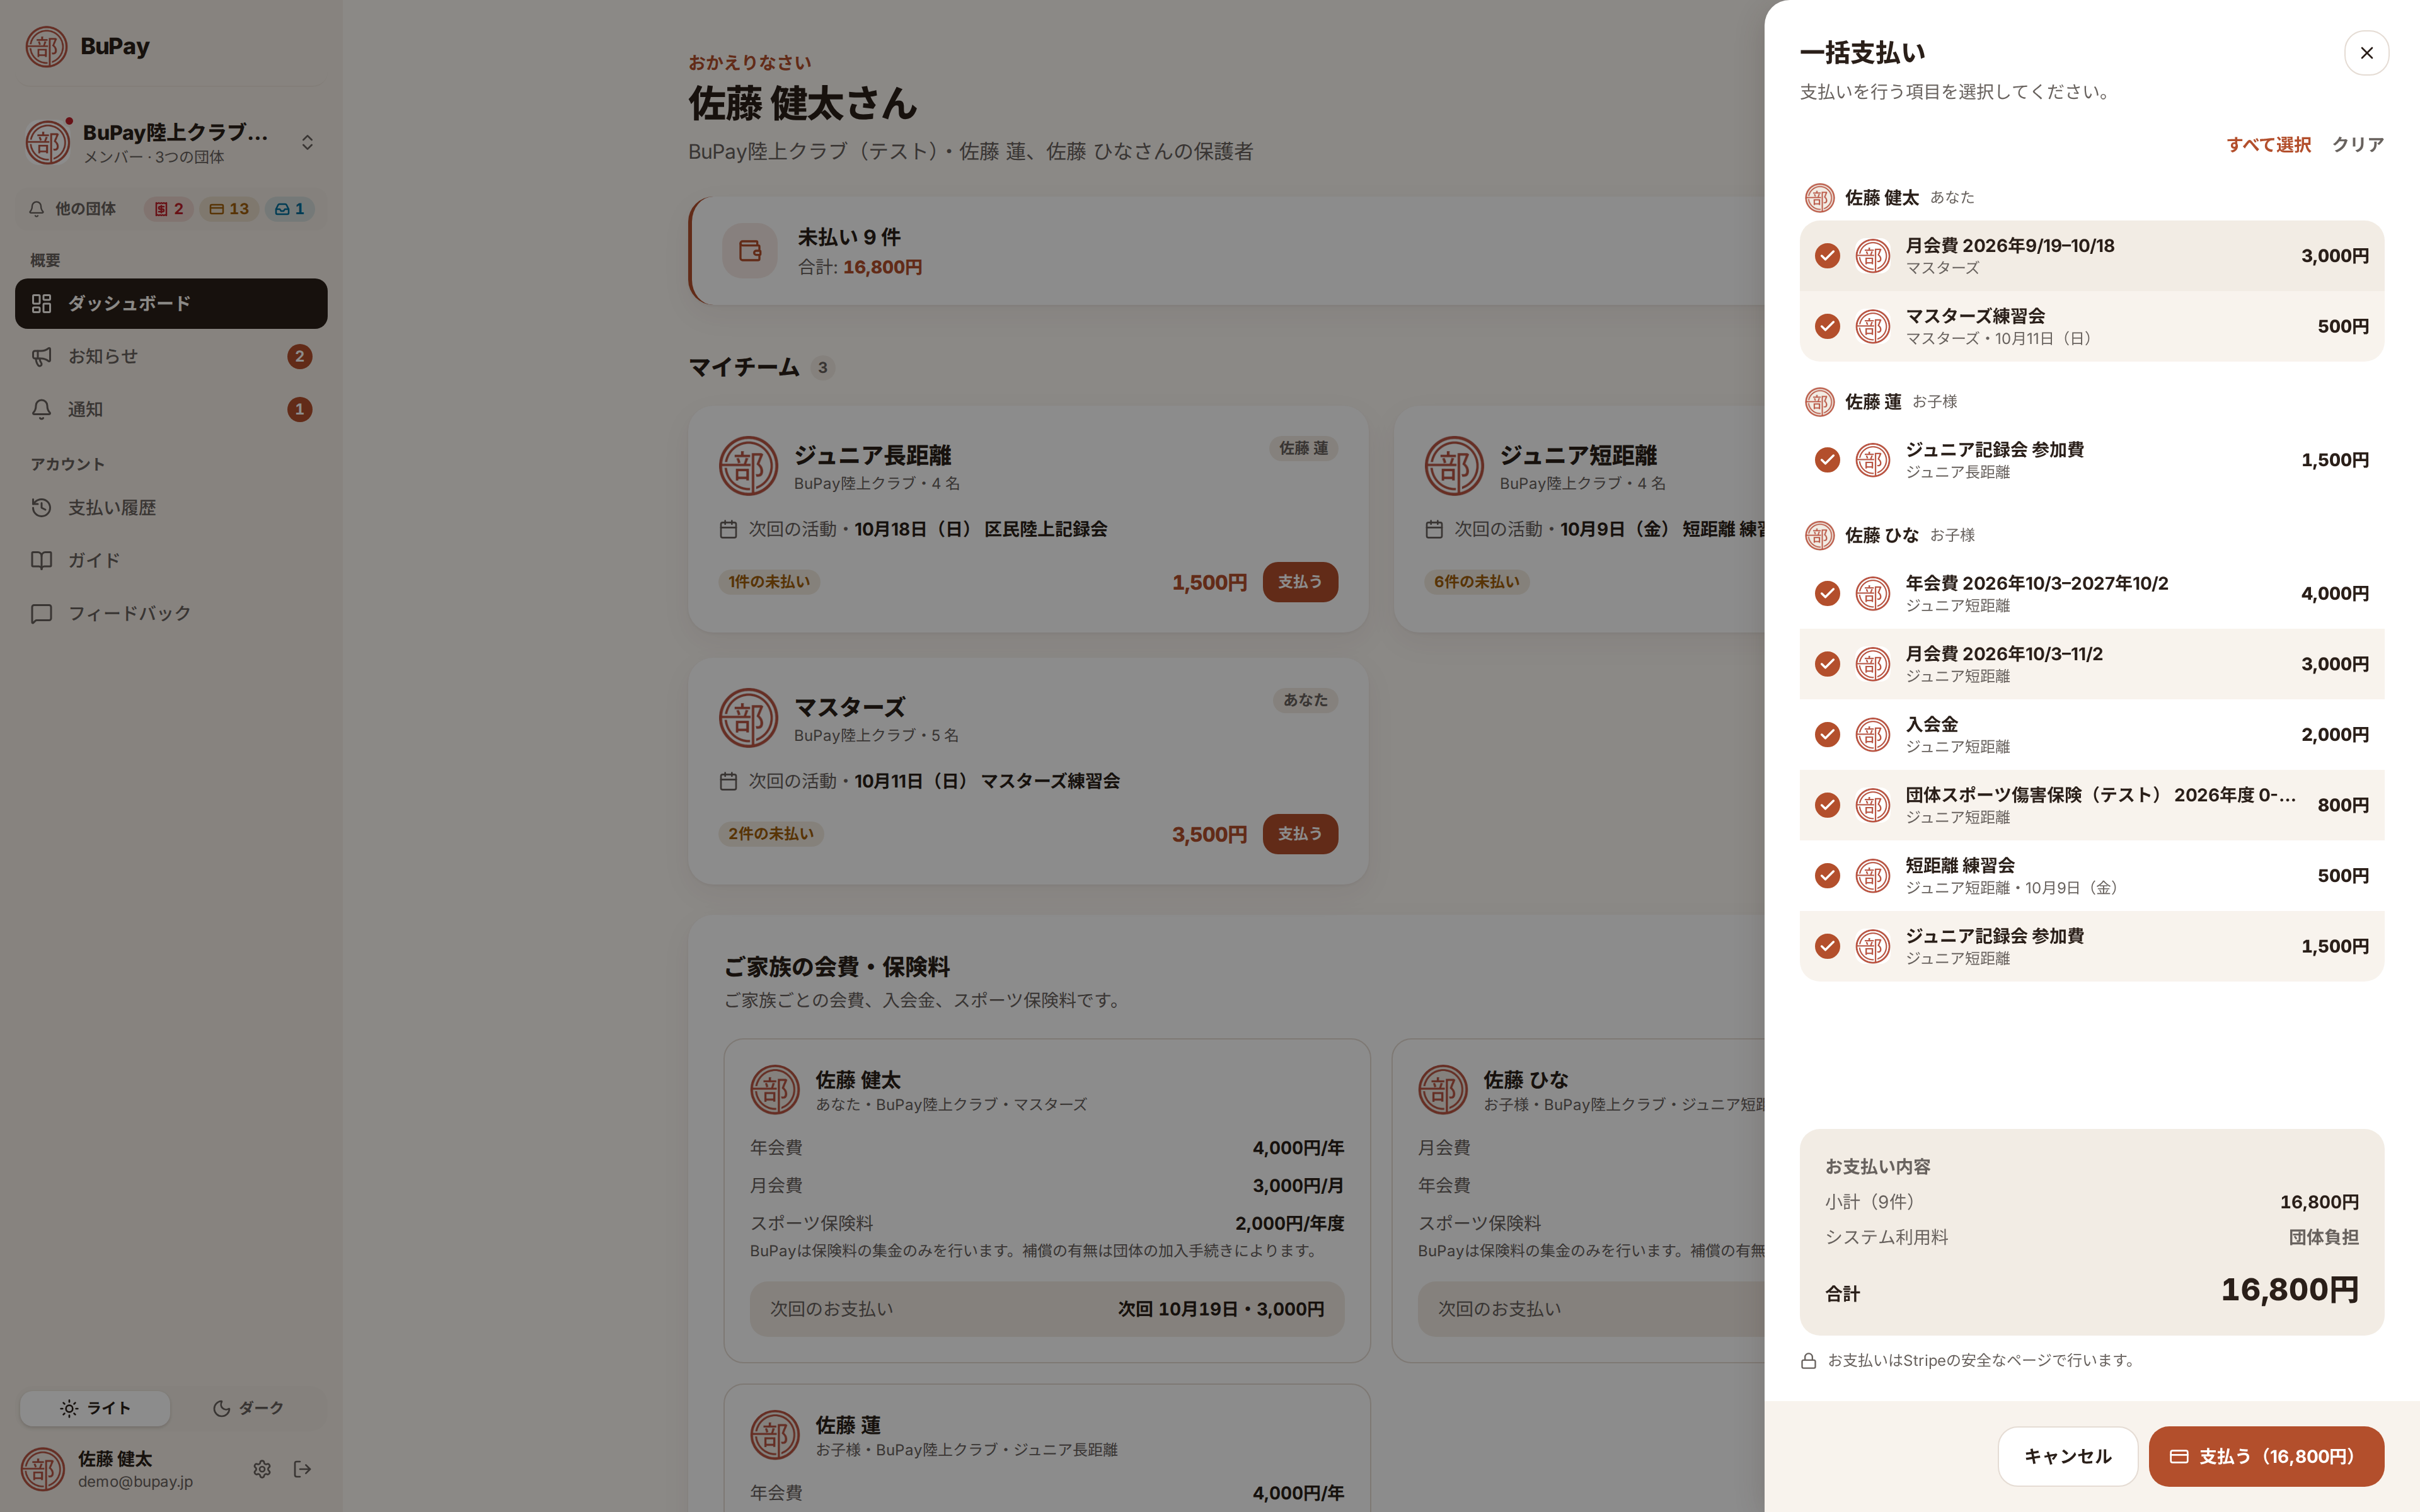Image resolution: width=2420 pixels, height=1512 pixels.
Task: Click the settings gear icon next to 佐藤 健太
Action: pos(262,1469)
